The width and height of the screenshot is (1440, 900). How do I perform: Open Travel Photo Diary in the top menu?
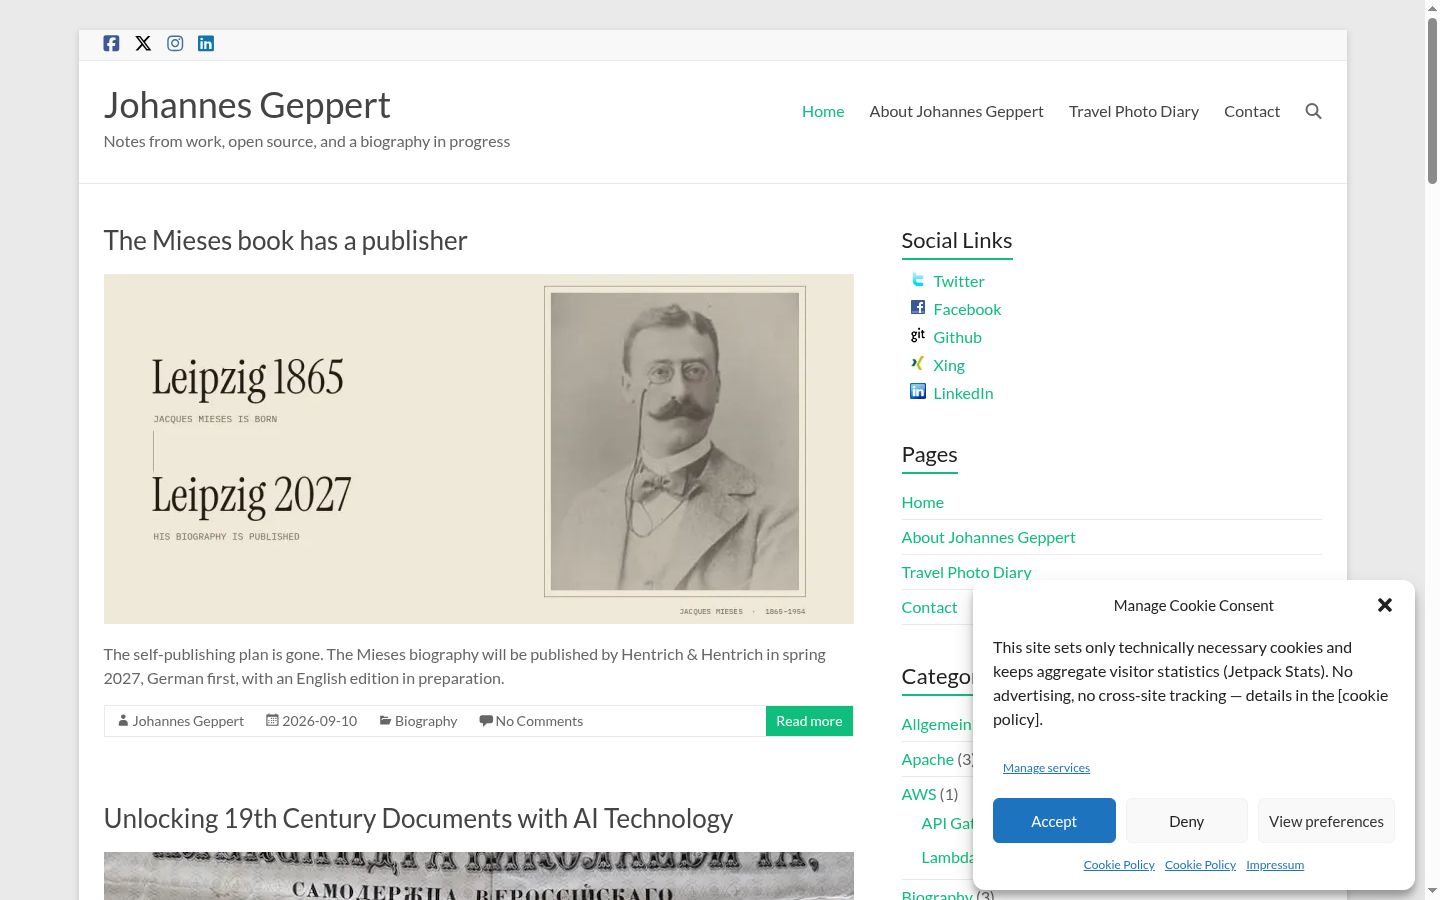[1134, 111]
